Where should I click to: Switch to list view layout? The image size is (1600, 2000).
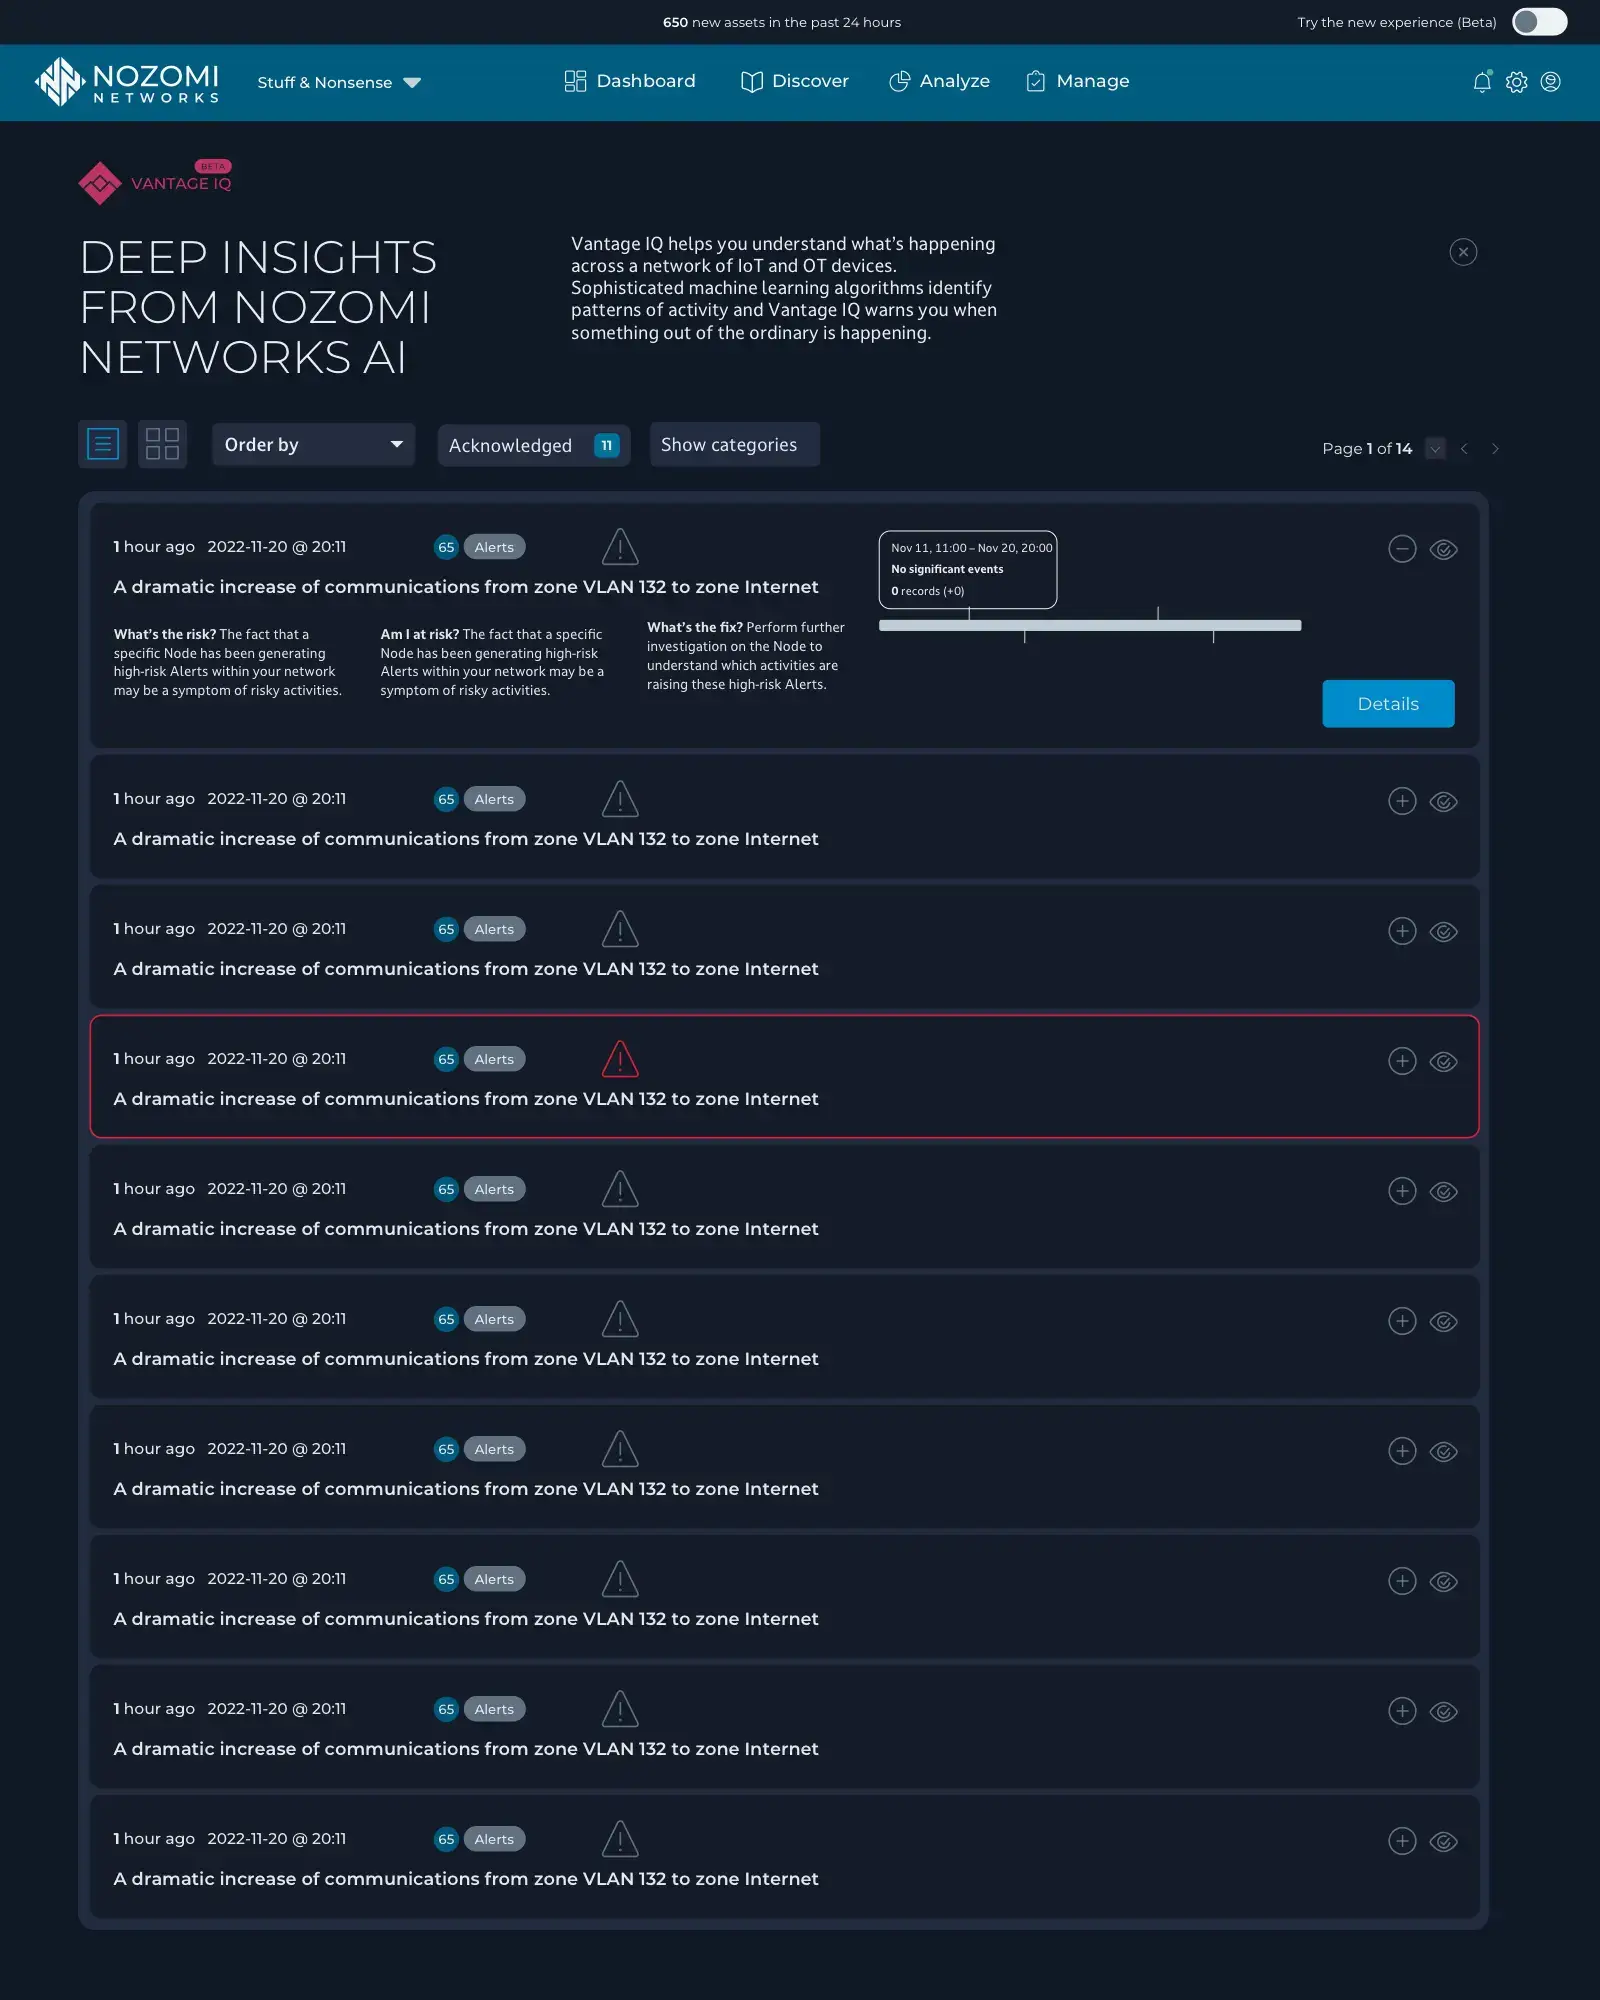(103, 444)
